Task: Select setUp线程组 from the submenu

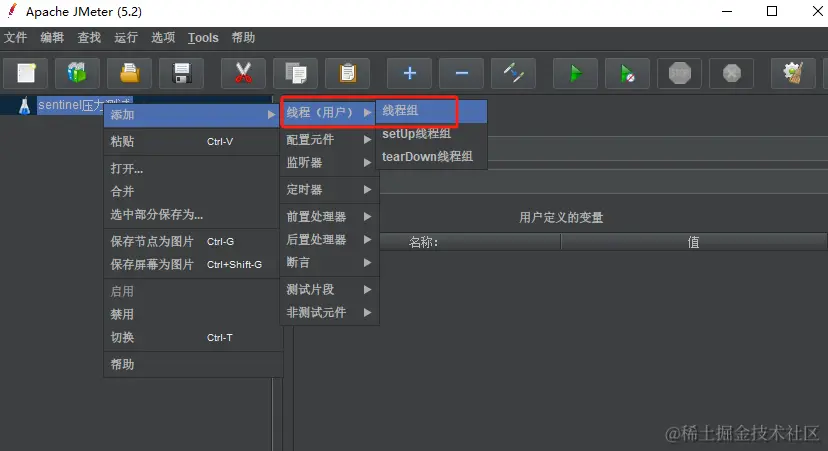Action: tap(431, 134)
